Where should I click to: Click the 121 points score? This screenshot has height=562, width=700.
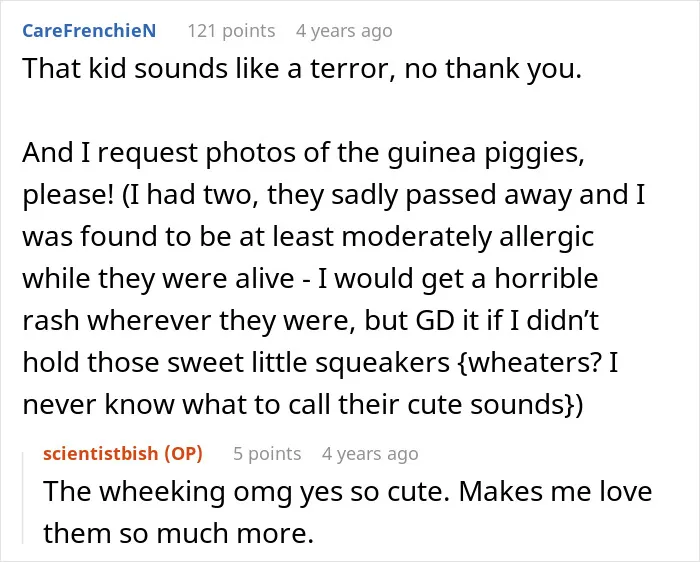pos(231,31)
